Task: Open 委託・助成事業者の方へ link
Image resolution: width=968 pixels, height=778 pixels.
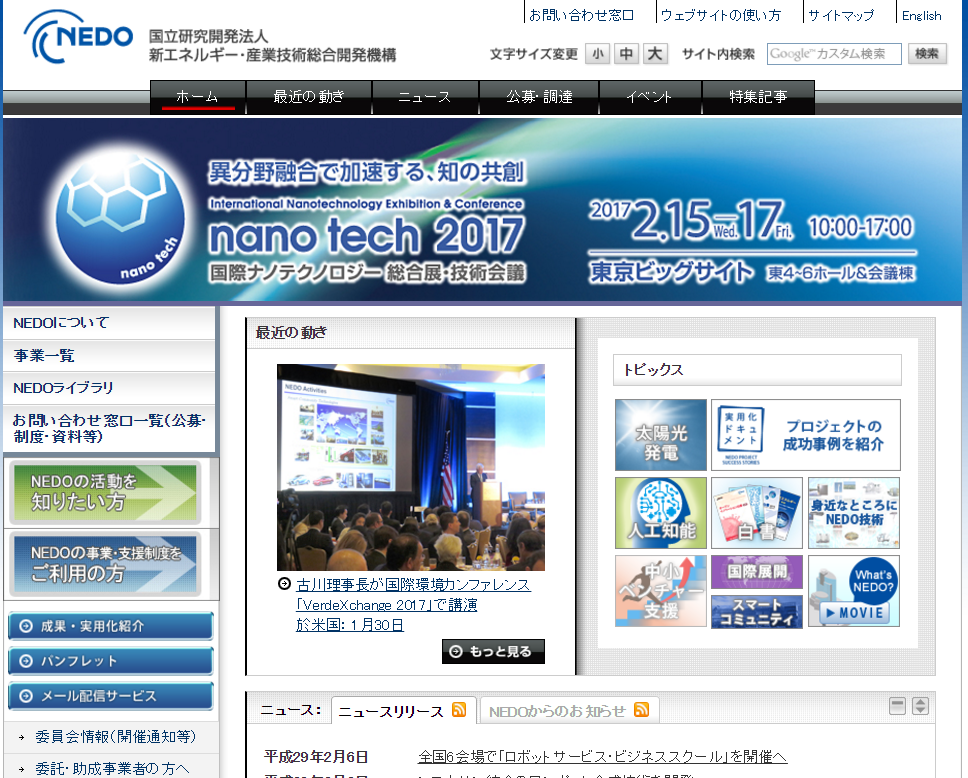Action: click(112, 769)
